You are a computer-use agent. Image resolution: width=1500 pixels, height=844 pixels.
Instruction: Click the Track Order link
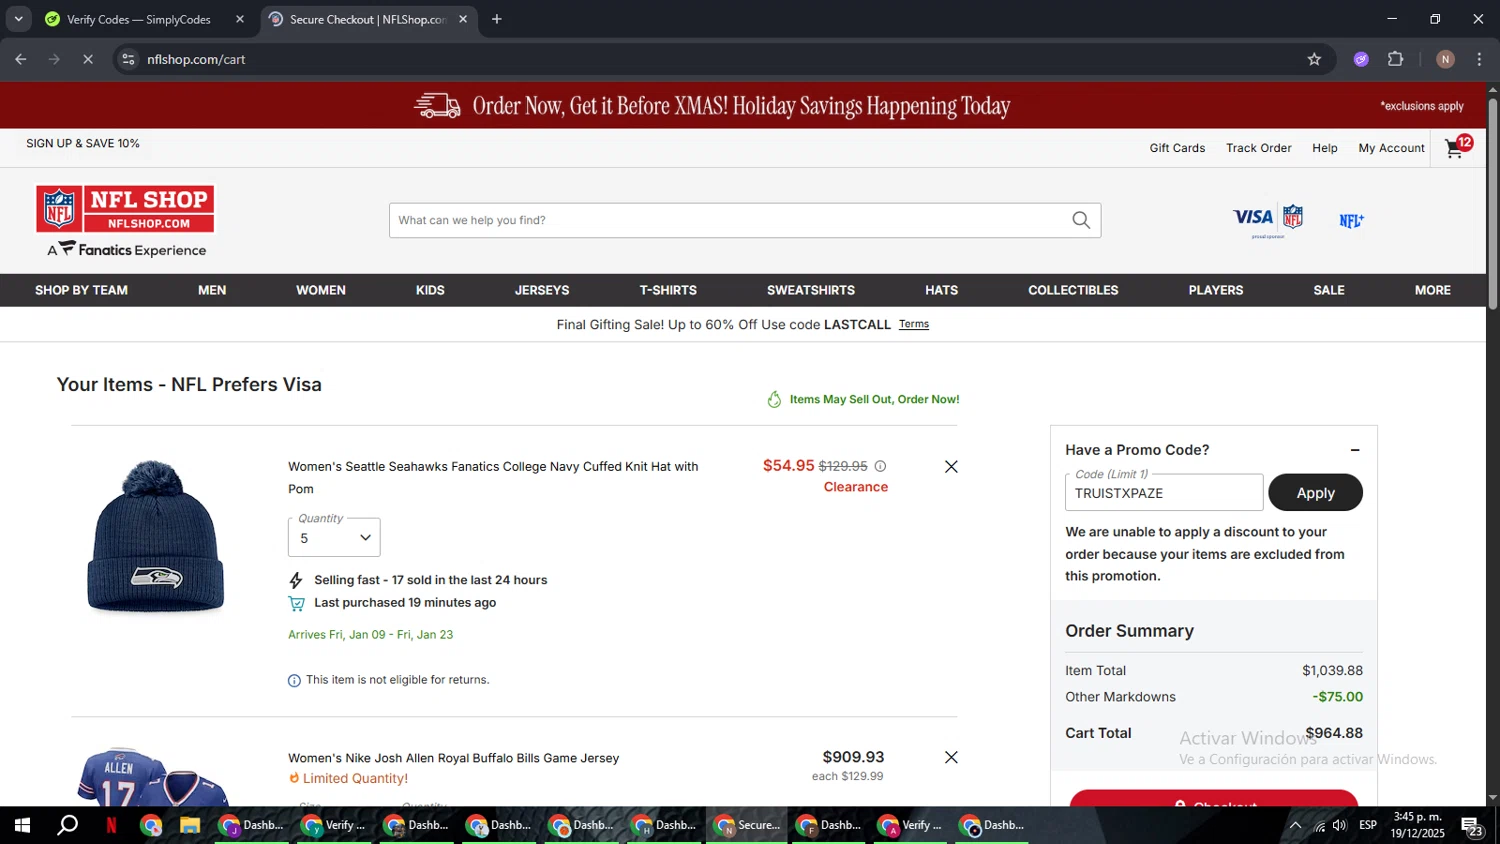(1259, 148)
